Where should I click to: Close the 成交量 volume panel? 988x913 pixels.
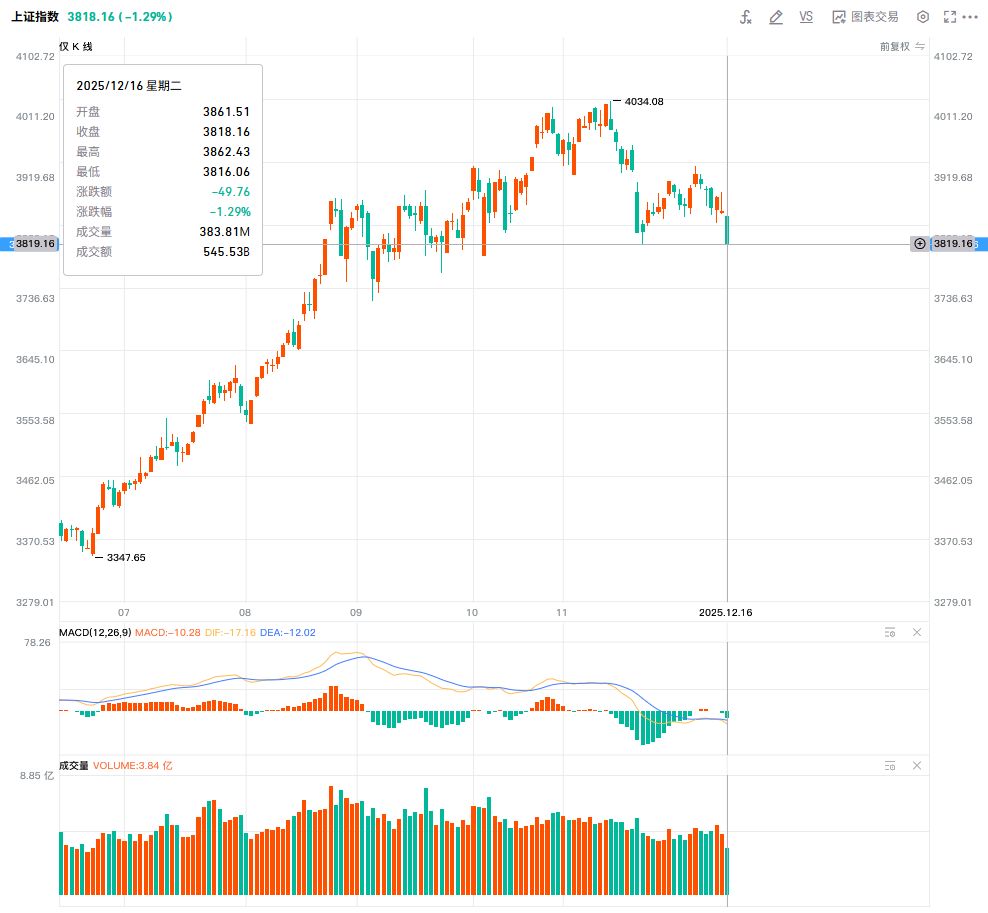pos(917,766)
